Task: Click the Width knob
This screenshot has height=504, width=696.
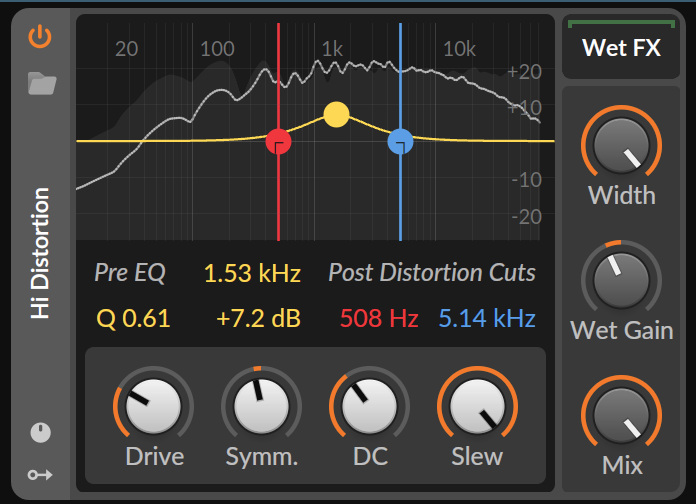Action: [621, 146]
